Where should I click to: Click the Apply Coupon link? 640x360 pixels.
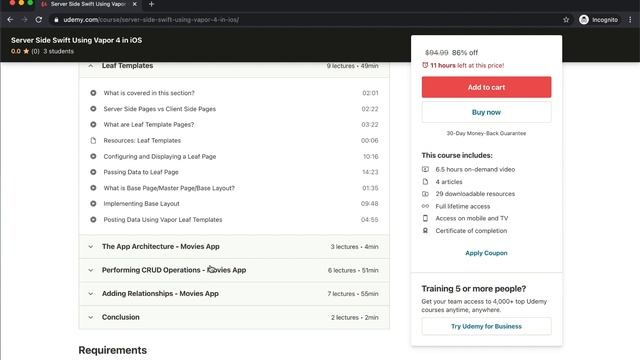pos(486,253)
